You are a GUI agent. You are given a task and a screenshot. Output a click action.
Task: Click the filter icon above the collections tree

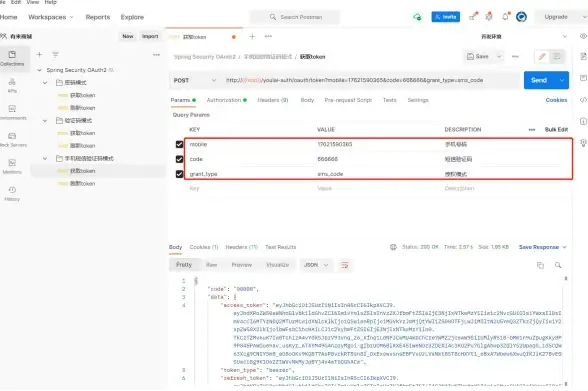tap(56, 55)
